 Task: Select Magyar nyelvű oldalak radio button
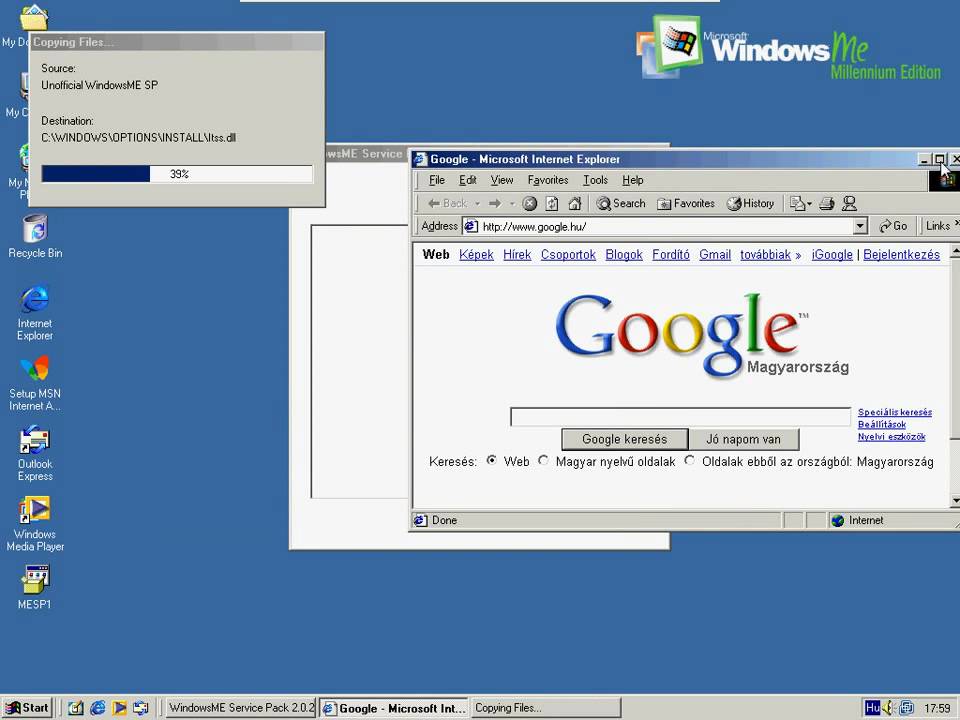click(x=543, y=460)
